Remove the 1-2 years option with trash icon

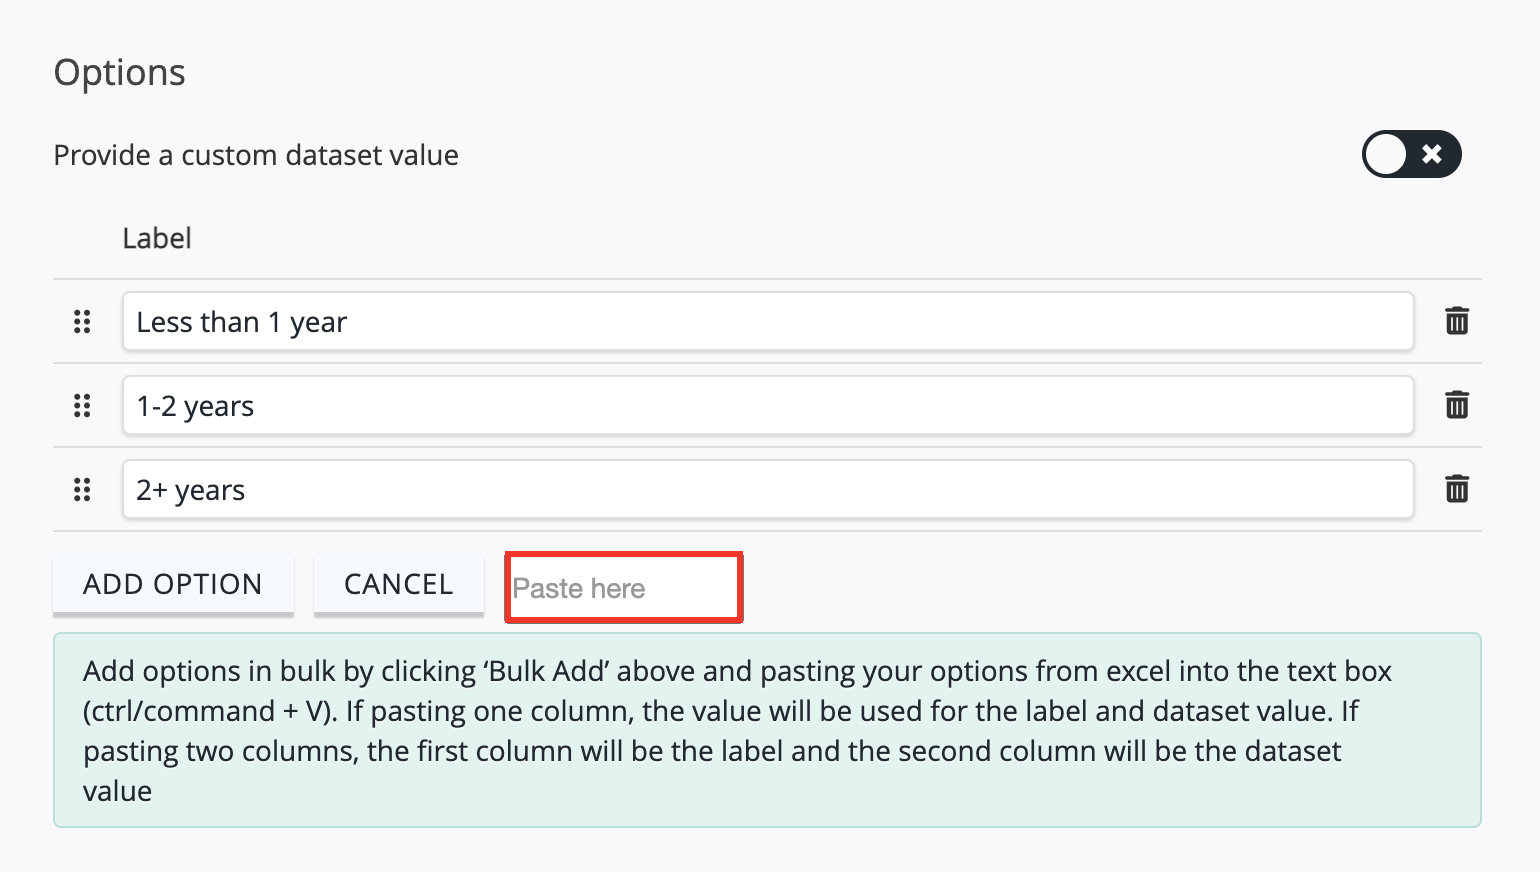pos(1457,405)
